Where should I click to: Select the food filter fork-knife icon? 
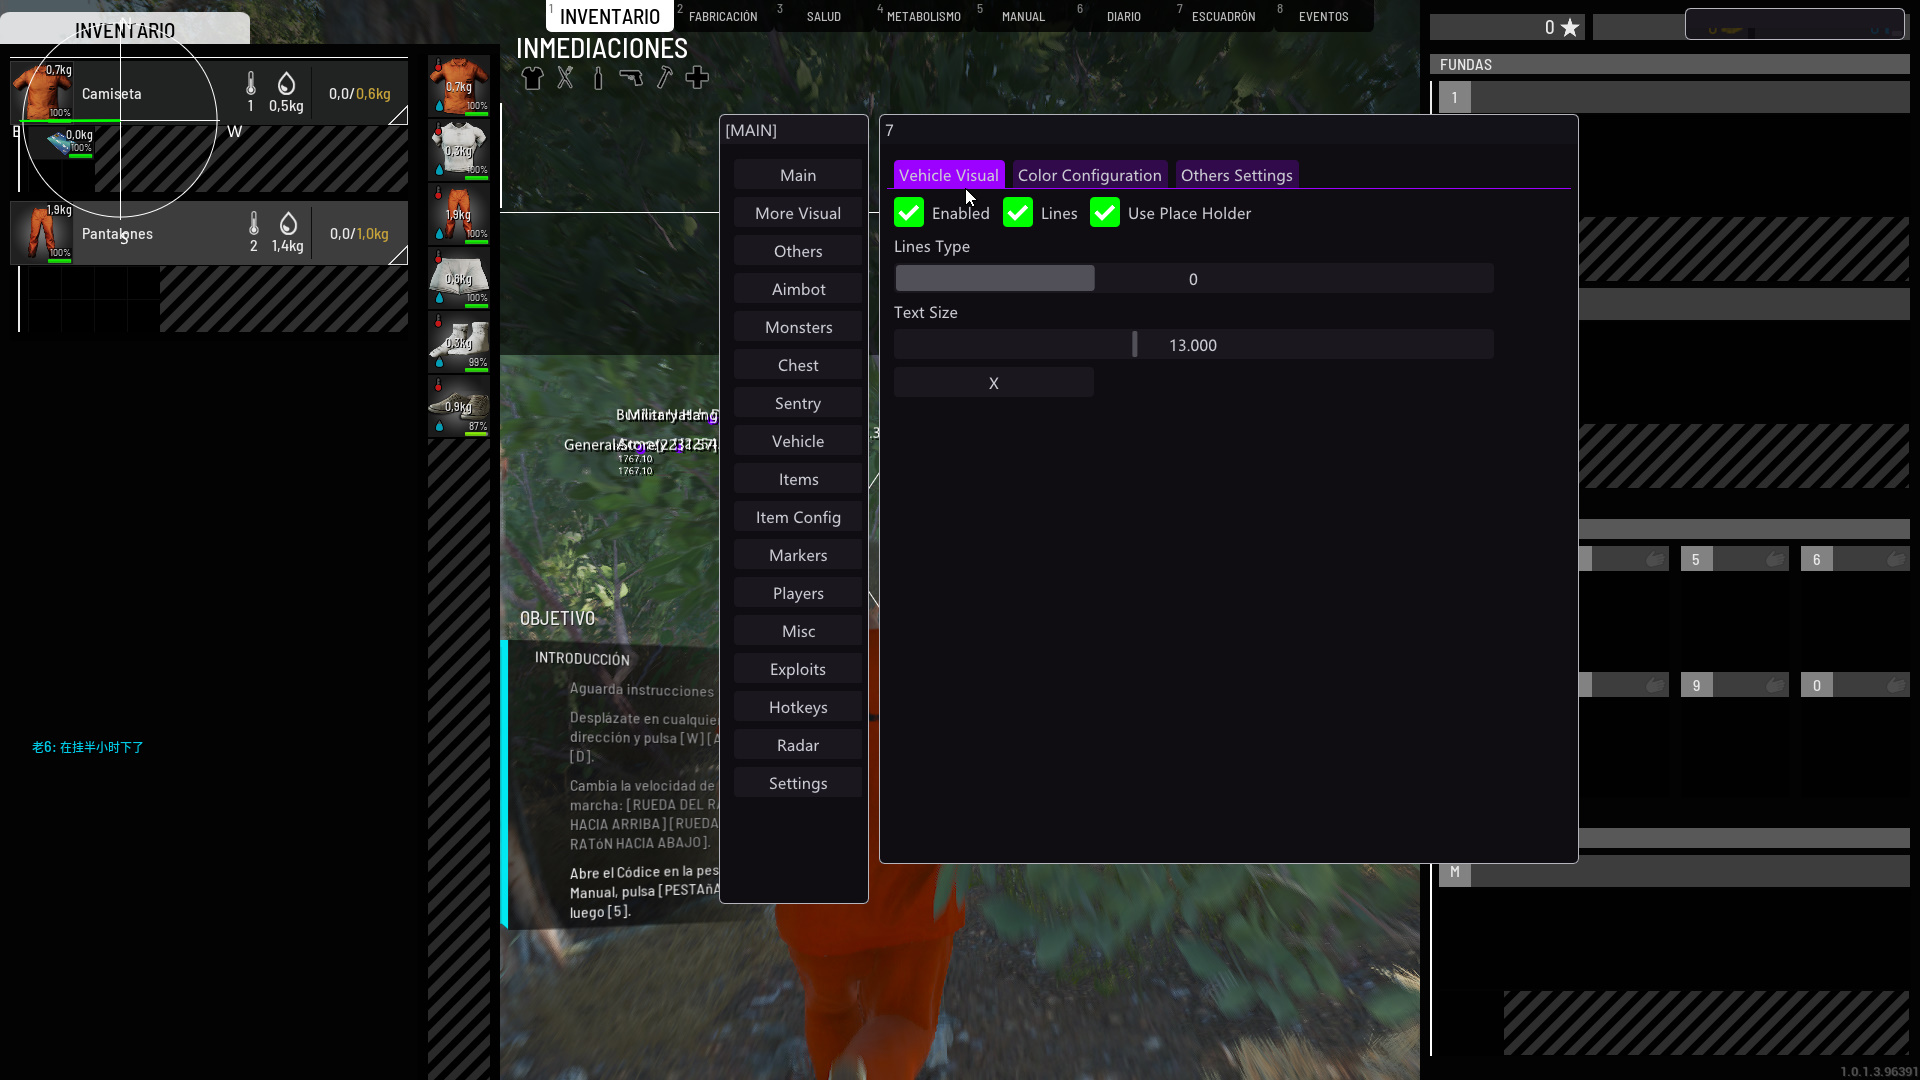565,78
